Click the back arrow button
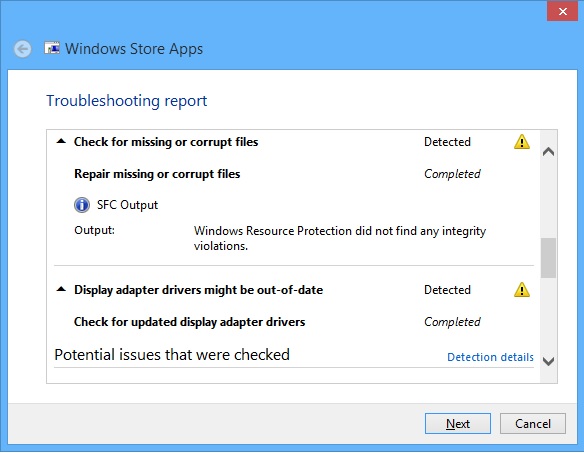Image resolution: width=584 pixels, height=453 pixels. 22,49
